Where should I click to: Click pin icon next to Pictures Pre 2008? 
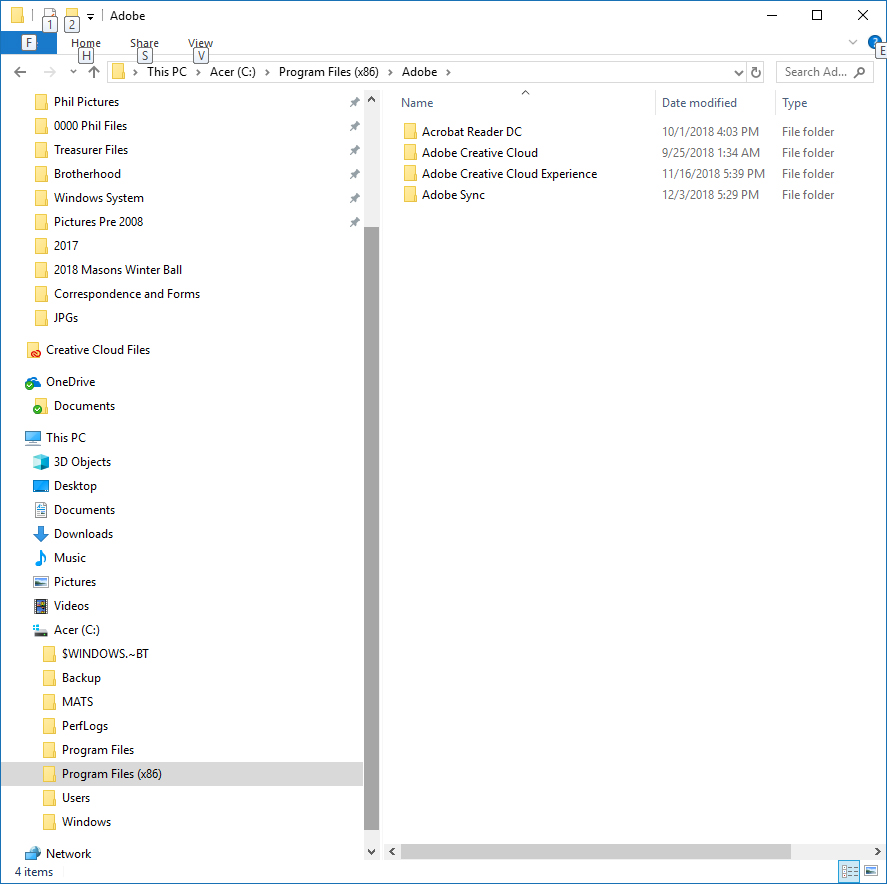point(355,222)
